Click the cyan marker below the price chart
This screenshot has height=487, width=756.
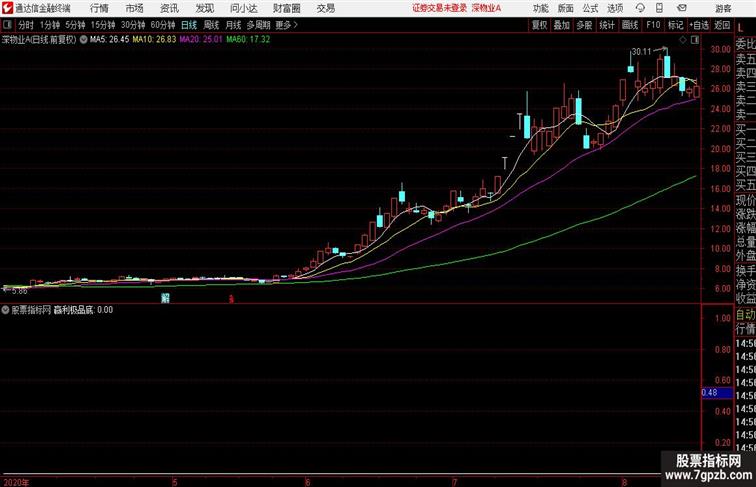point(165,298)
